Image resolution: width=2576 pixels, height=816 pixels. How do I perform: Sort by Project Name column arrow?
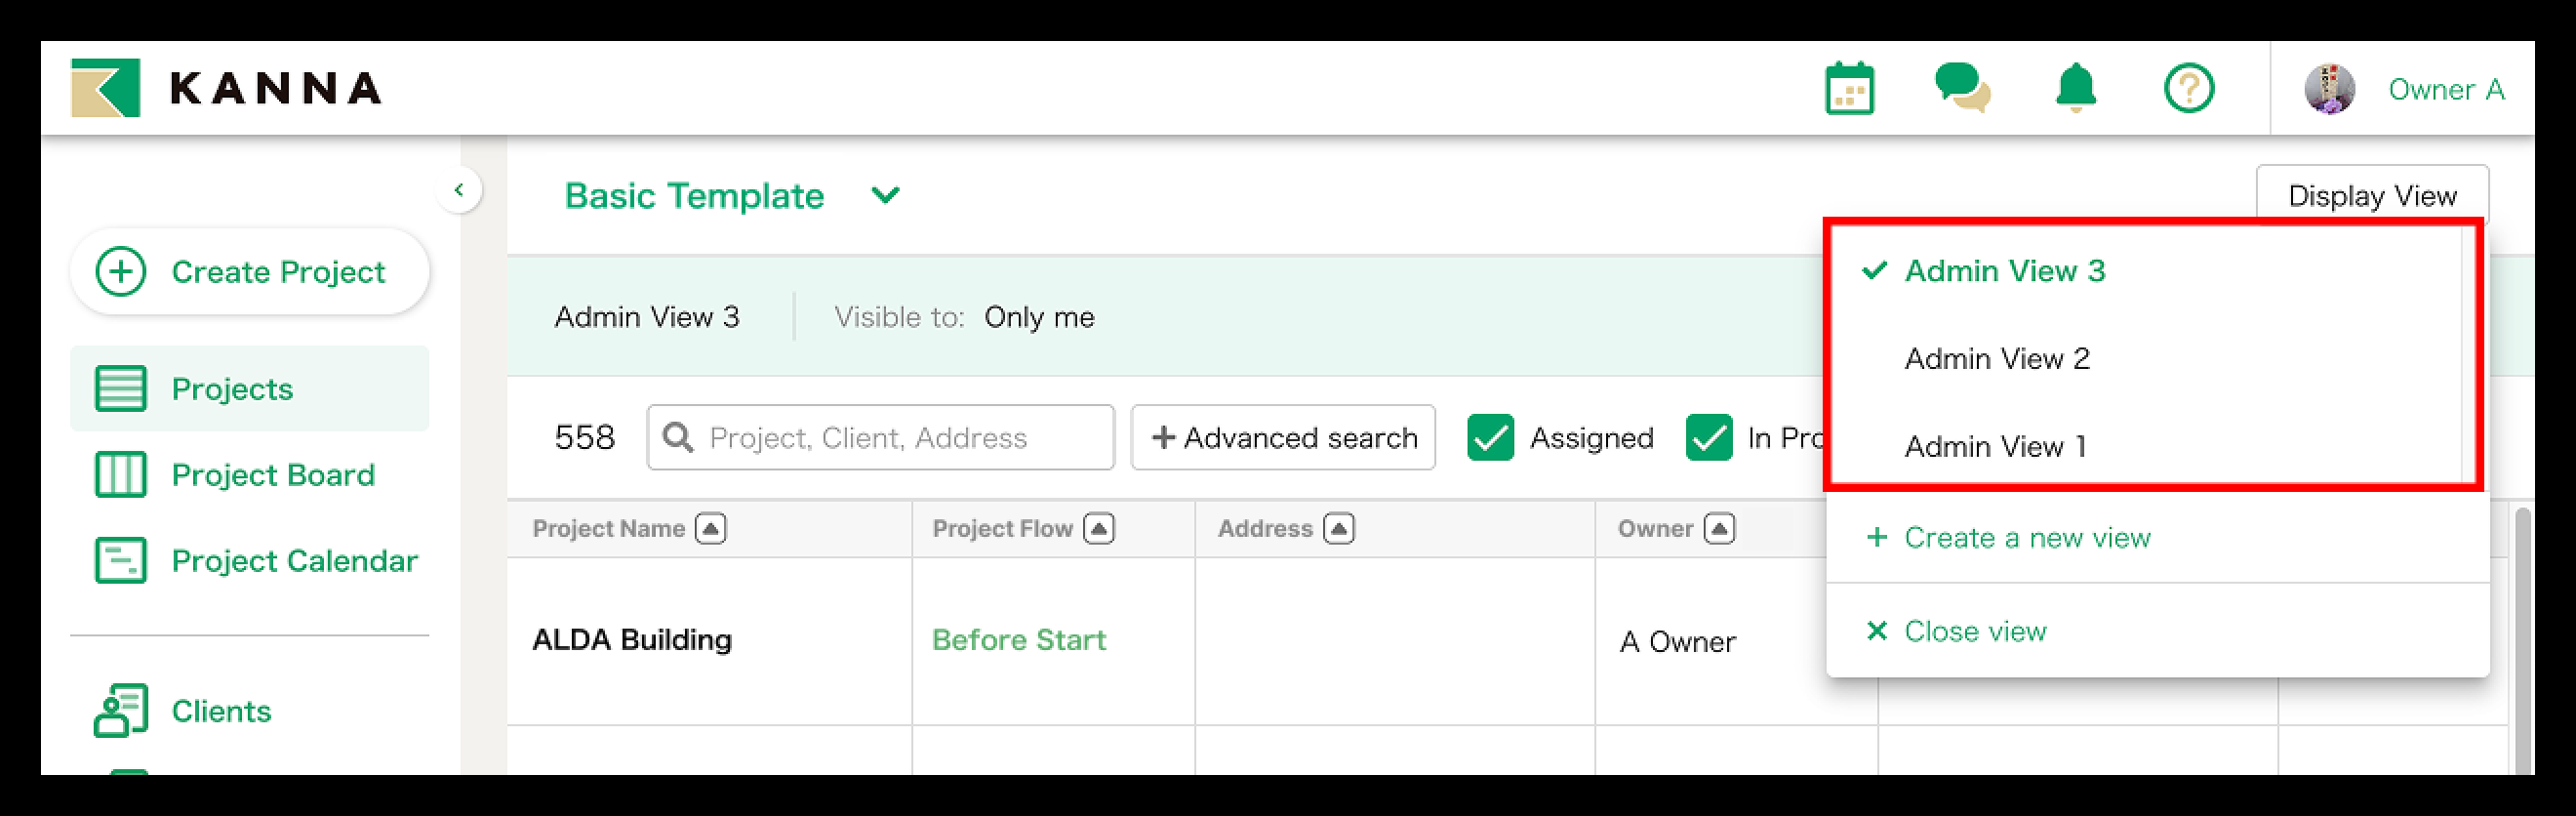tap(711, 529)
